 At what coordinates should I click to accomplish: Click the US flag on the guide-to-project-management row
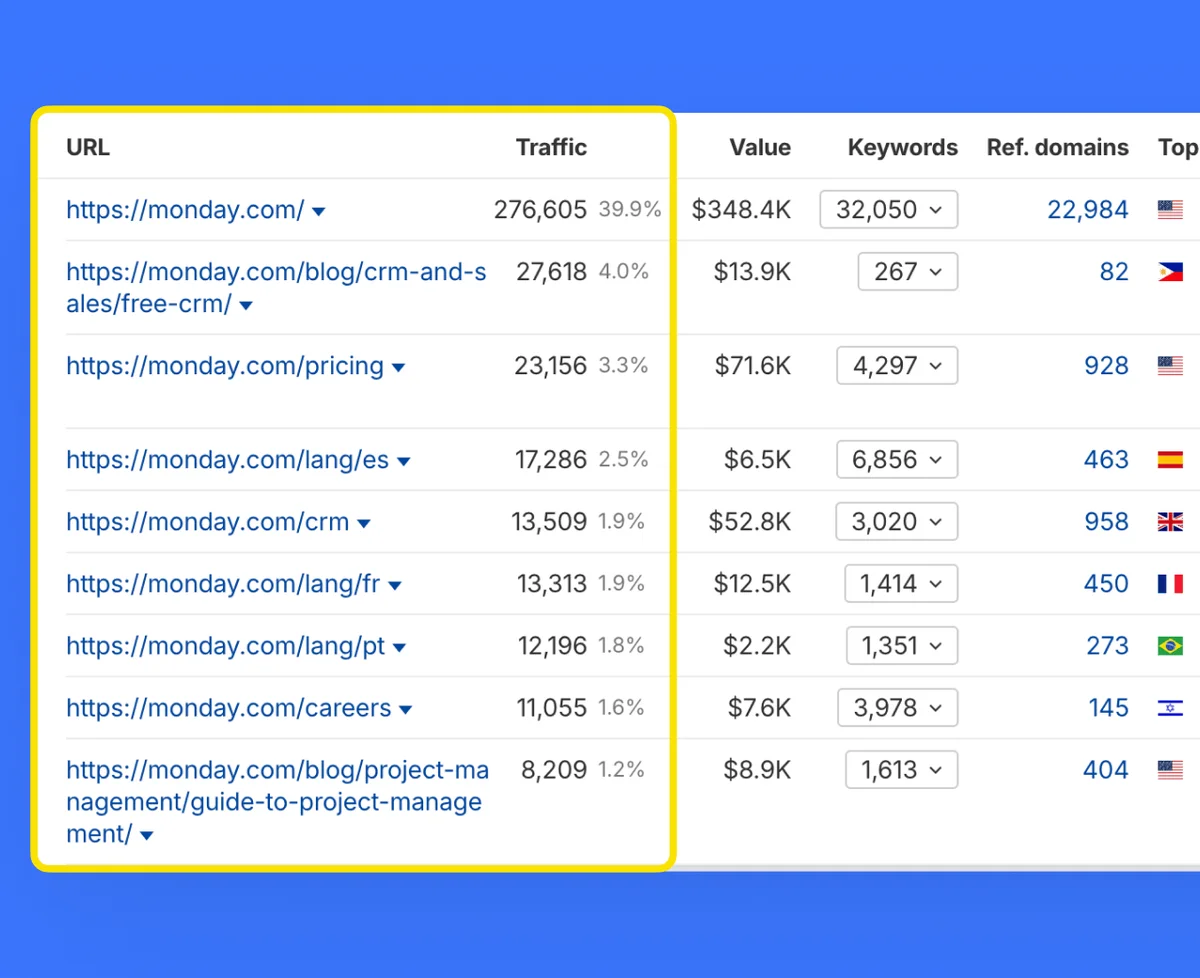click(1170, 770)
